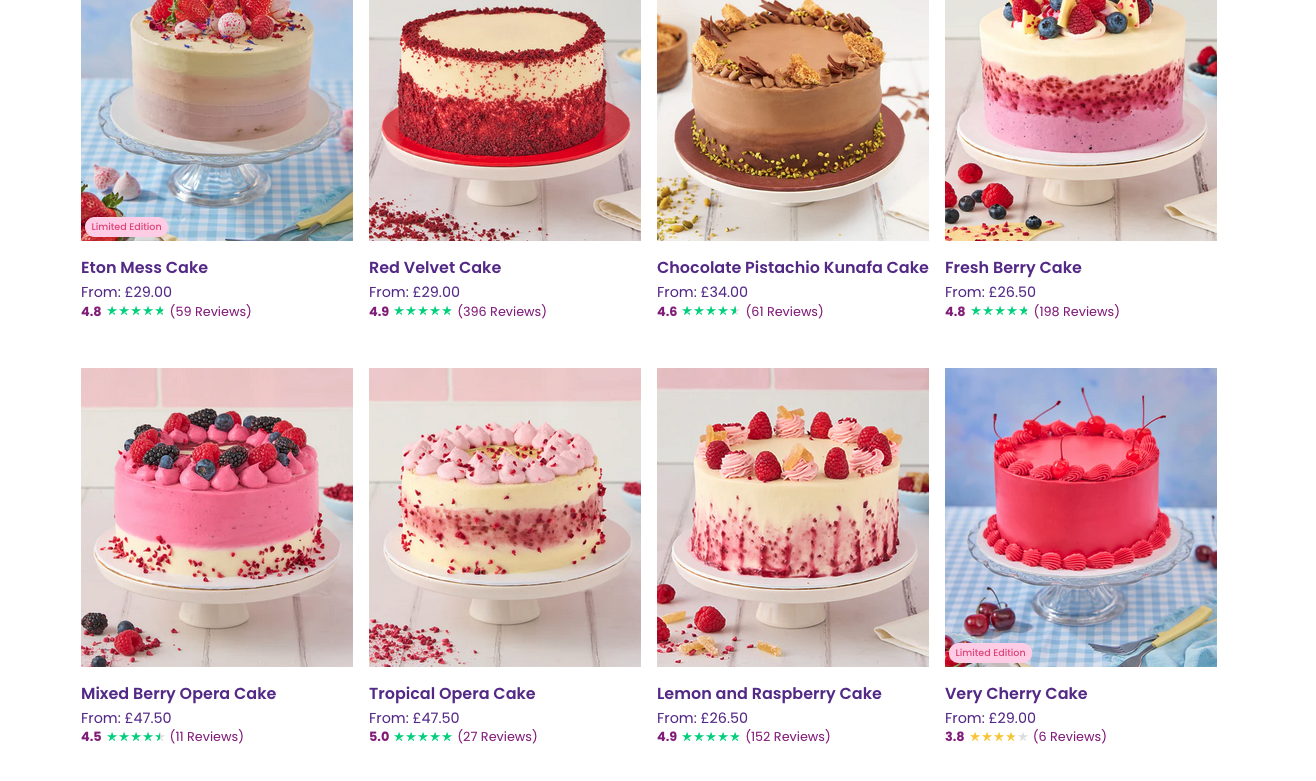Image resolution: width=1316 pixels, height=781 pixels.
Task: Click the Eton Mess Cake title link
Action: [x=144, y=268]
